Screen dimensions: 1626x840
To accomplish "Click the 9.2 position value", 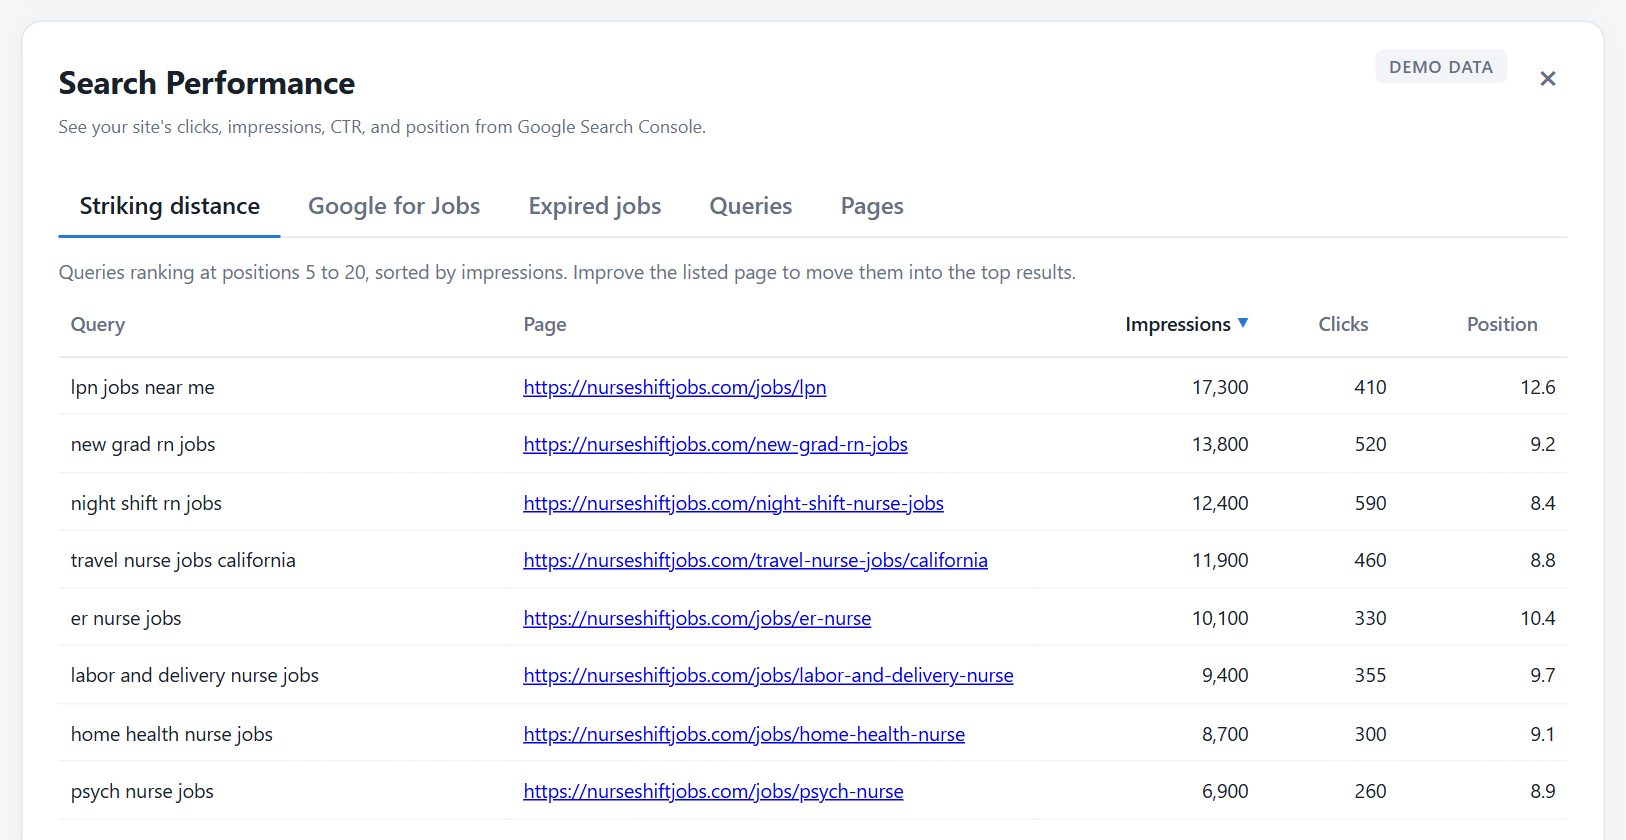I will click(1543, 444).
